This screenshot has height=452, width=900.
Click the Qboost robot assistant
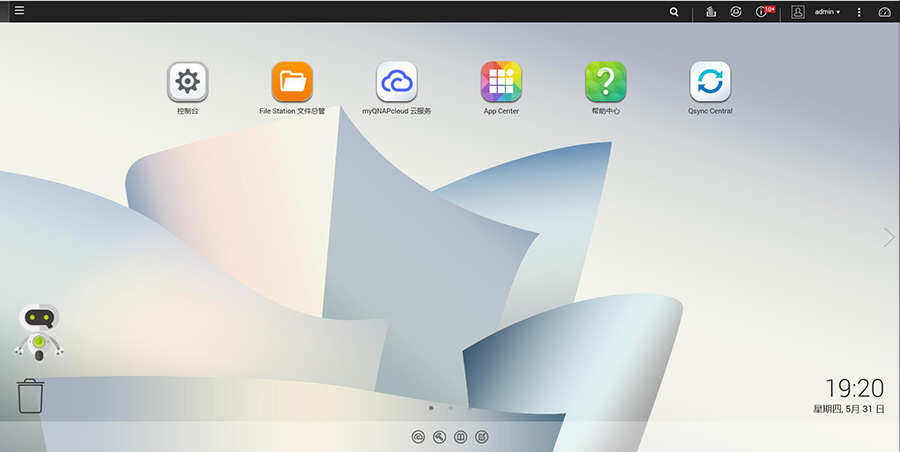pos(39,332)
